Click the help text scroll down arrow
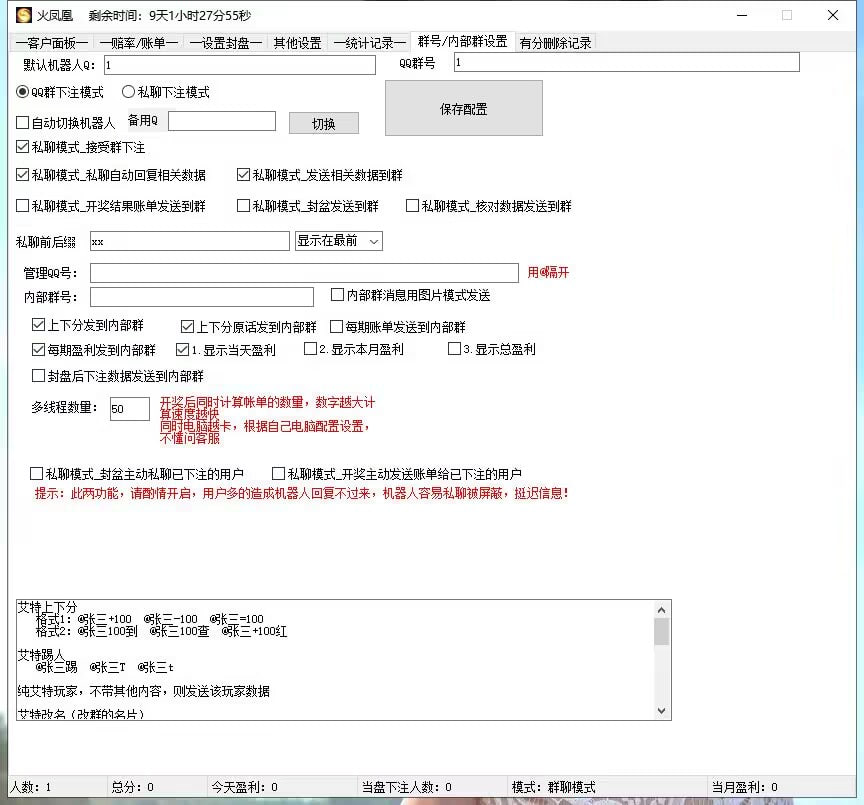 pos(661,711)
